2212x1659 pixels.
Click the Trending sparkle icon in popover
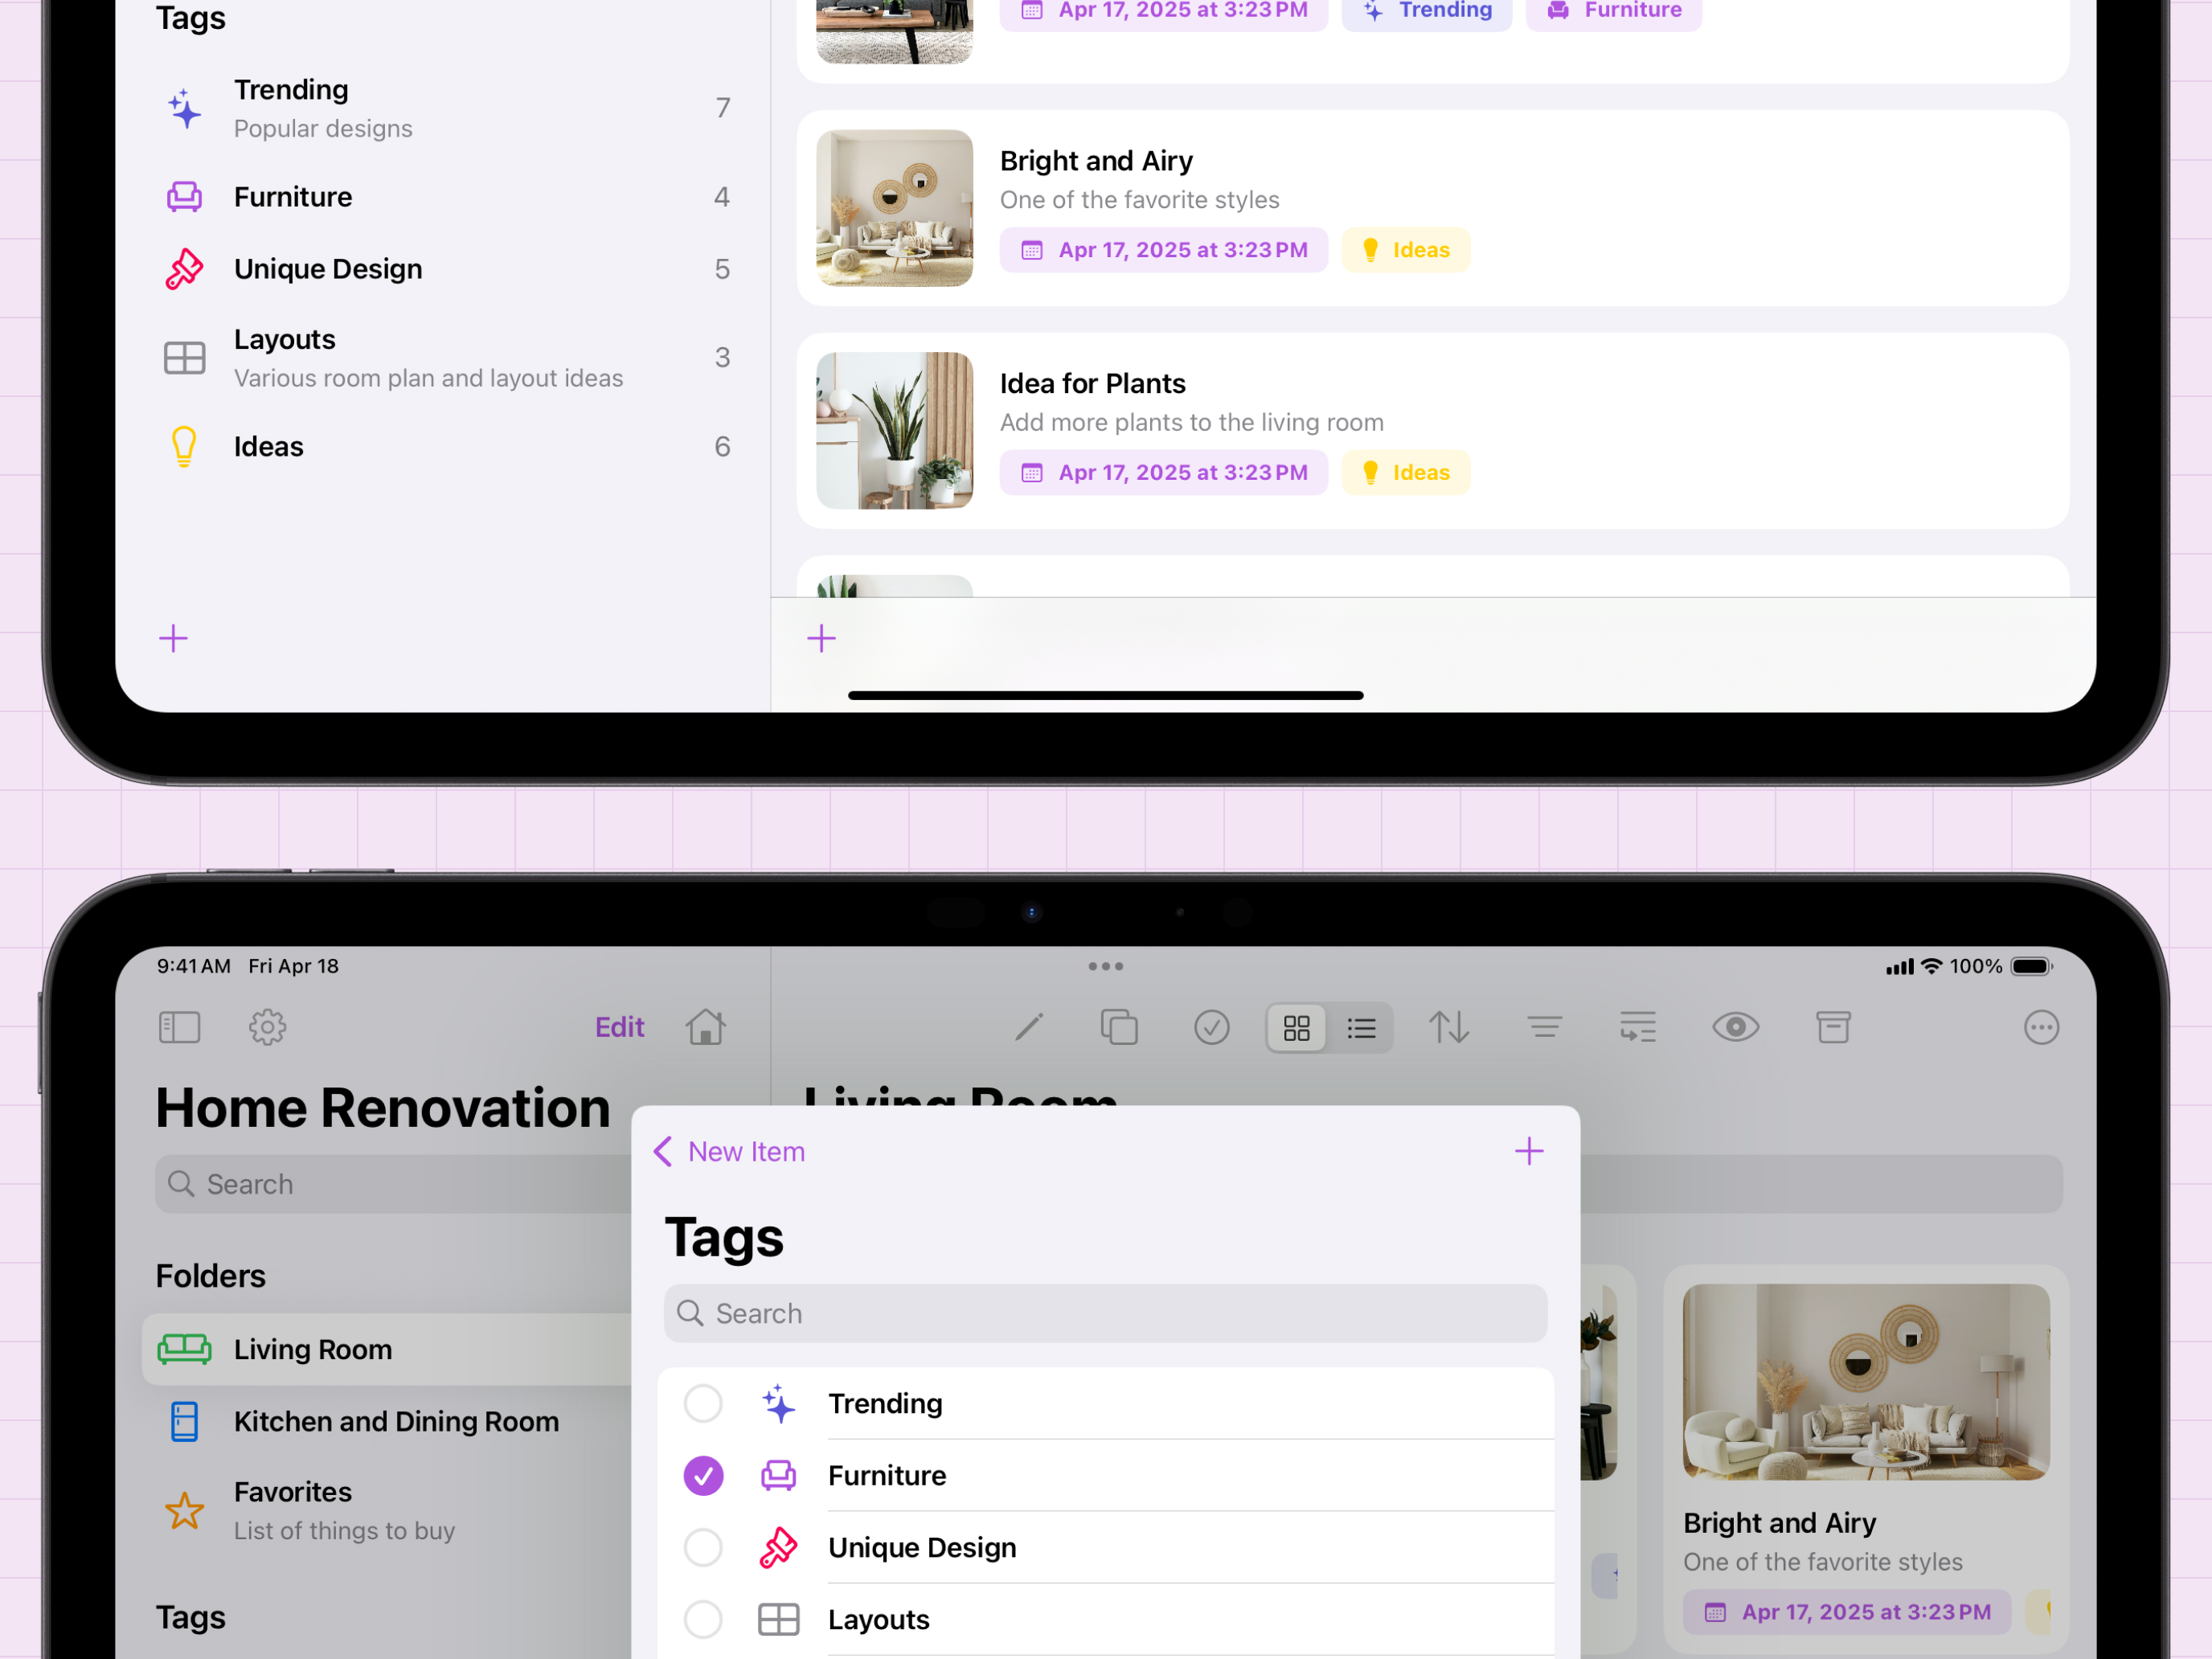coord(778,1403)
